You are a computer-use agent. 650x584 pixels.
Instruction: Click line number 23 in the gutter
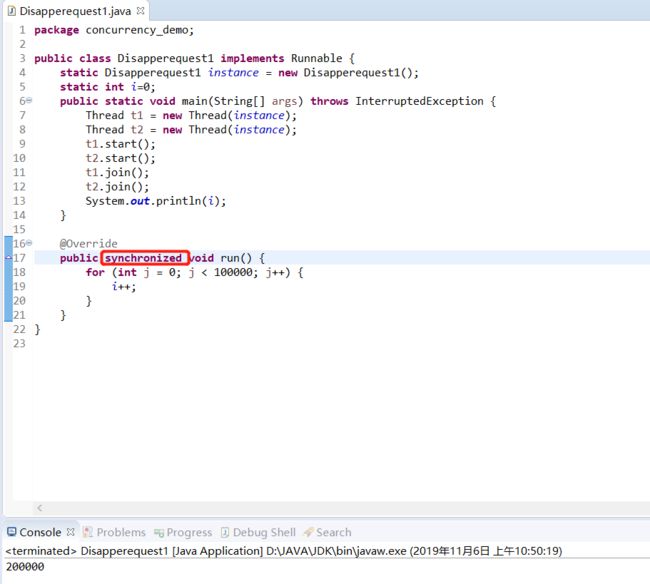pyautogui.click(x=19, y=344)
